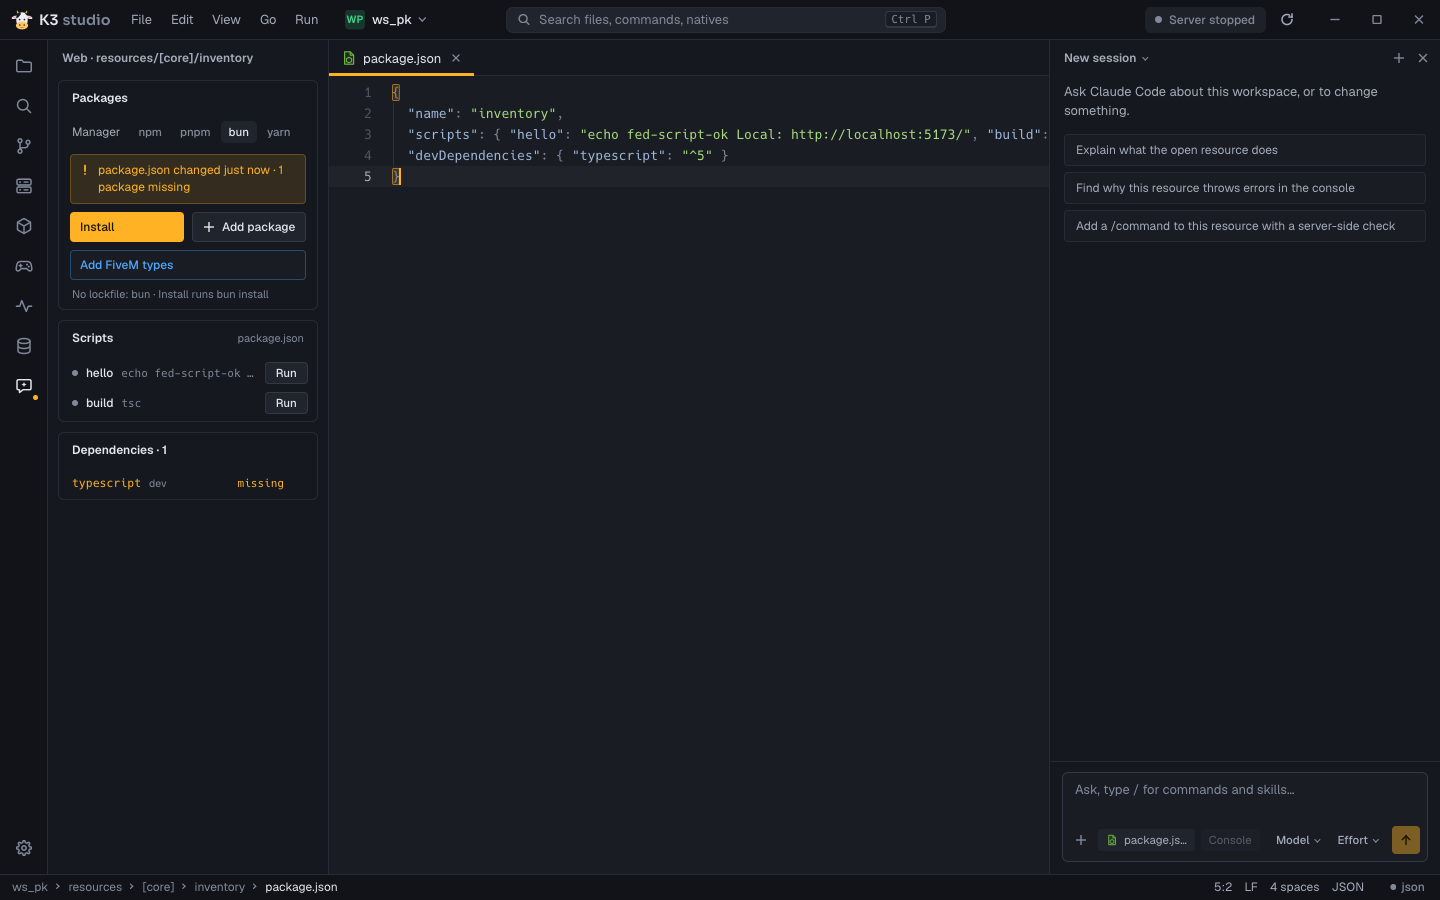1440x900 pixels.
Task: Click the Install button
Action: 127,227
